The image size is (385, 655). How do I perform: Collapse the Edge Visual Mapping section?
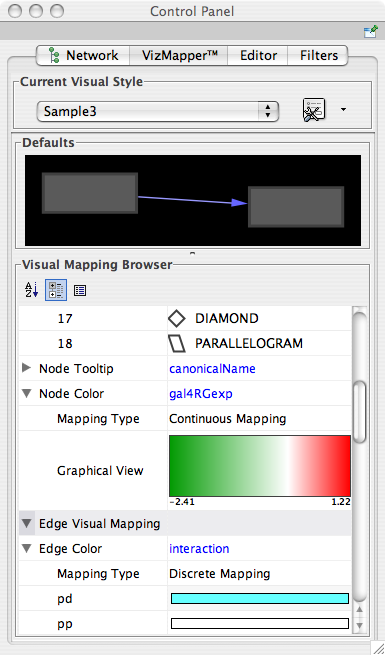(x=27, y=523)
